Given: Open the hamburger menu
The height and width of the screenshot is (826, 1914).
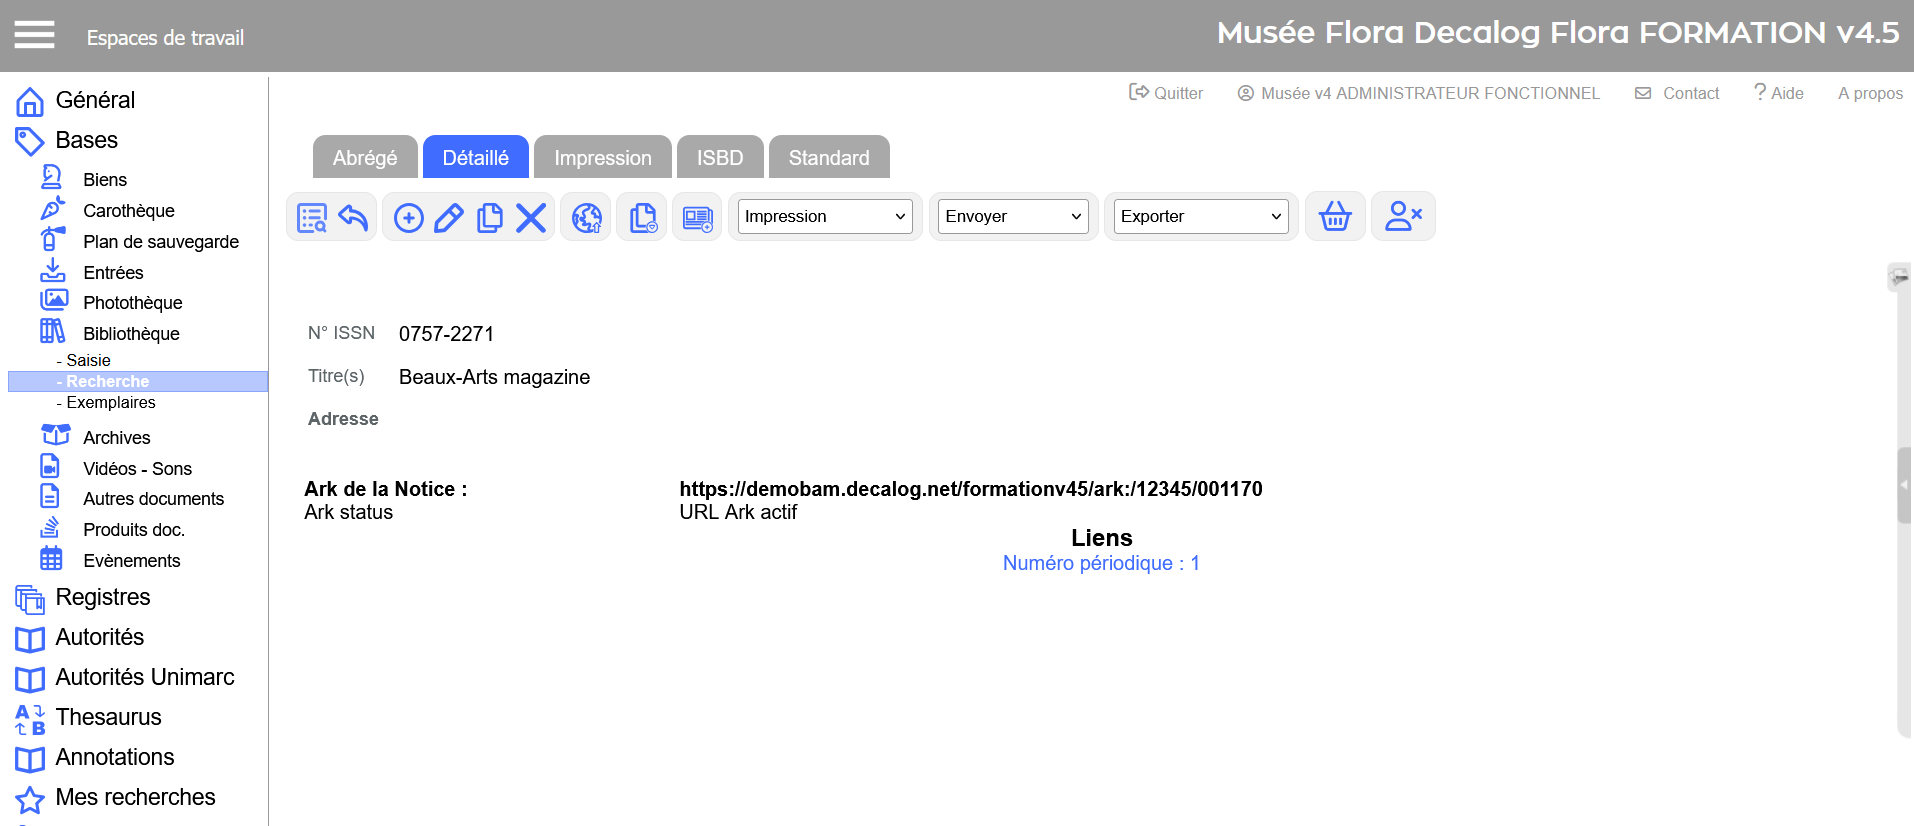Looking at the screenshot, I should (34, 36).
